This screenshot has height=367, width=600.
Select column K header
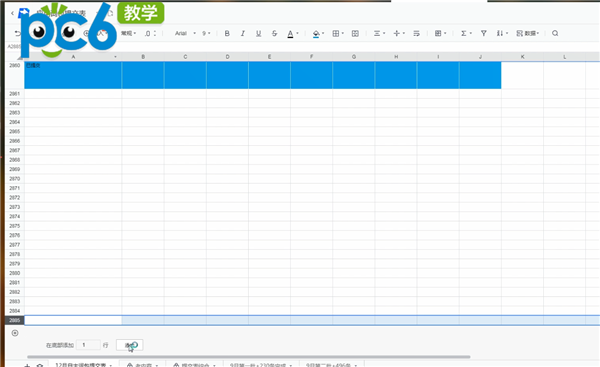pyautogui.click(x=522, y=57)
